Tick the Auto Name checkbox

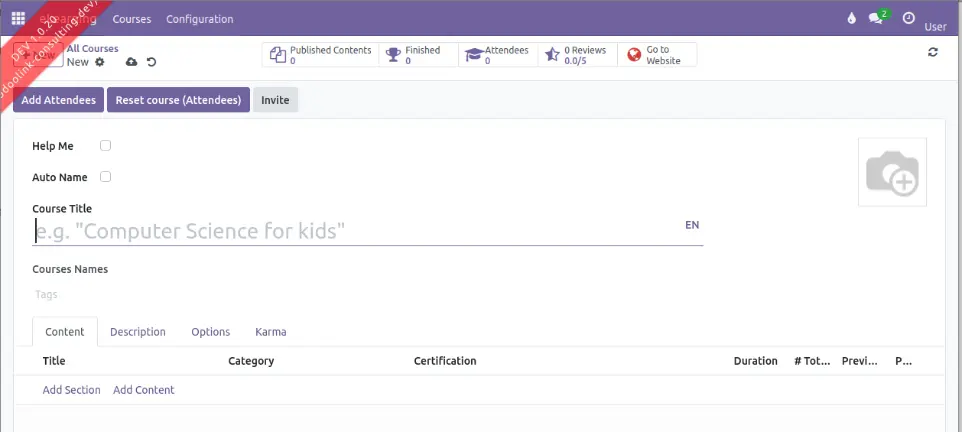coord(105,177)
